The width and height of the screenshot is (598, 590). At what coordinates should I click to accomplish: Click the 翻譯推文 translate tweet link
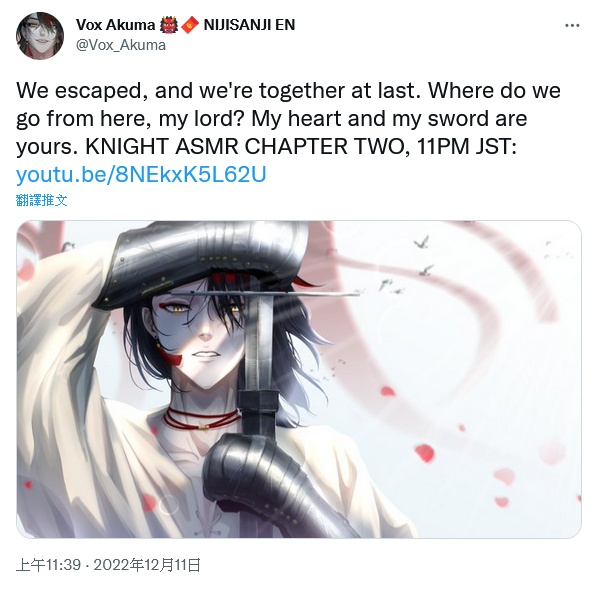coord(42,200)
